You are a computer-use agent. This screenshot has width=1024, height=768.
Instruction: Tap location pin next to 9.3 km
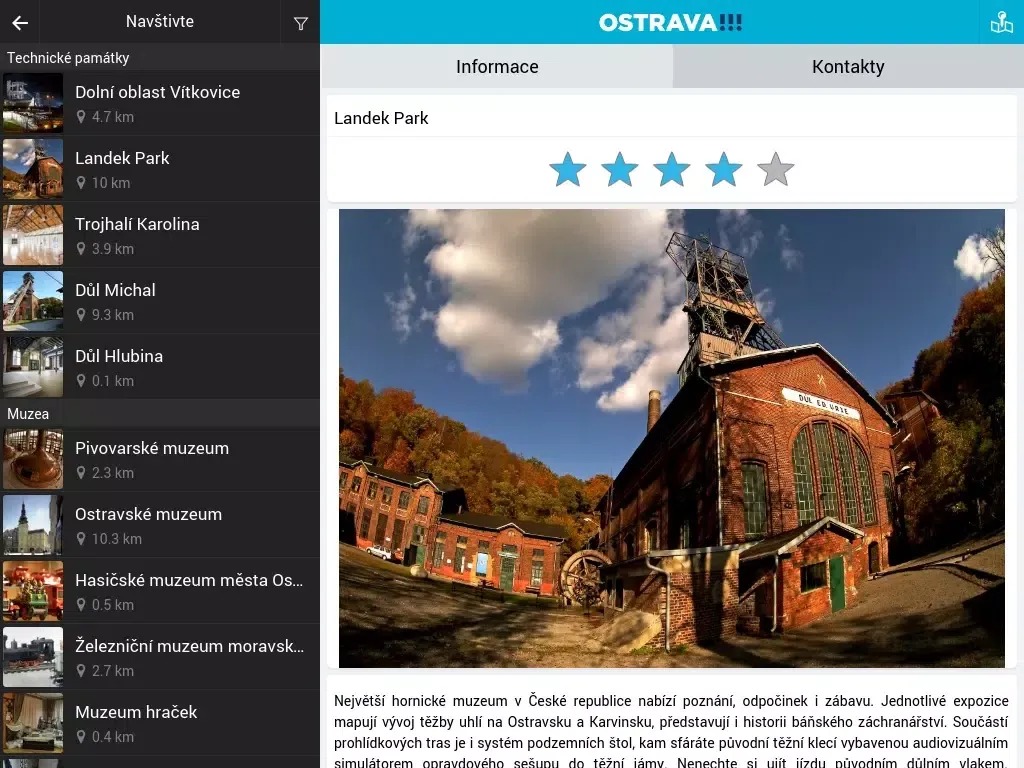coord(81,315)
